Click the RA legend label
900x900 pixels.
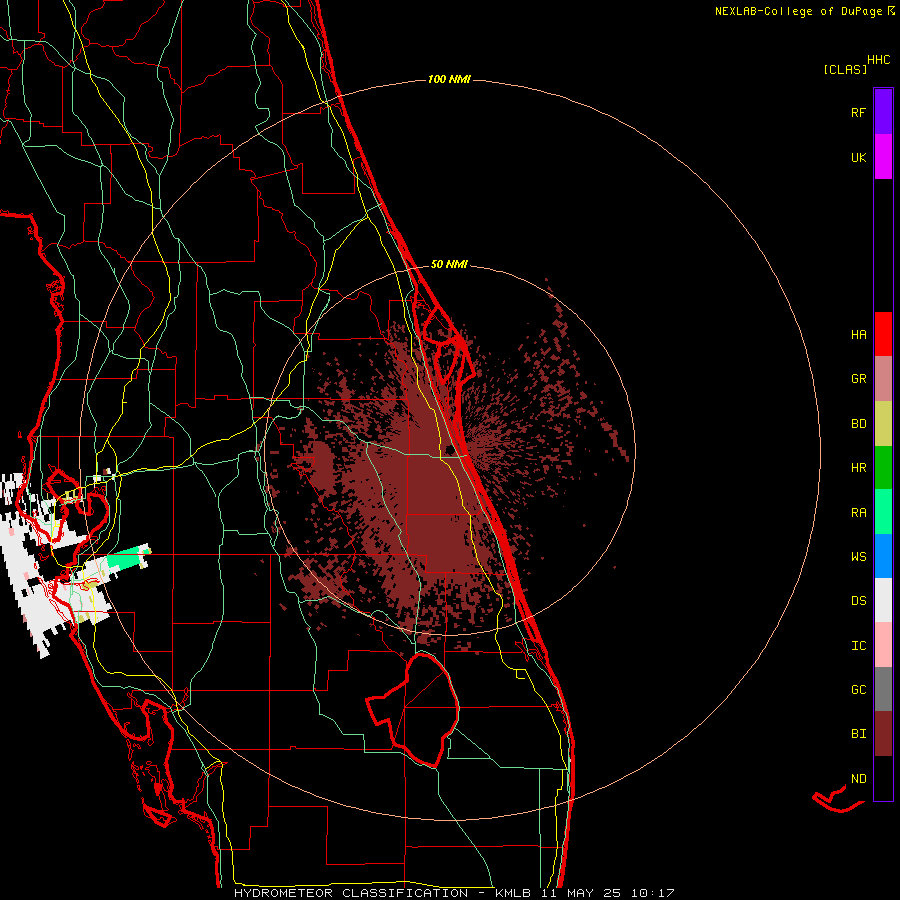(858, 513)
